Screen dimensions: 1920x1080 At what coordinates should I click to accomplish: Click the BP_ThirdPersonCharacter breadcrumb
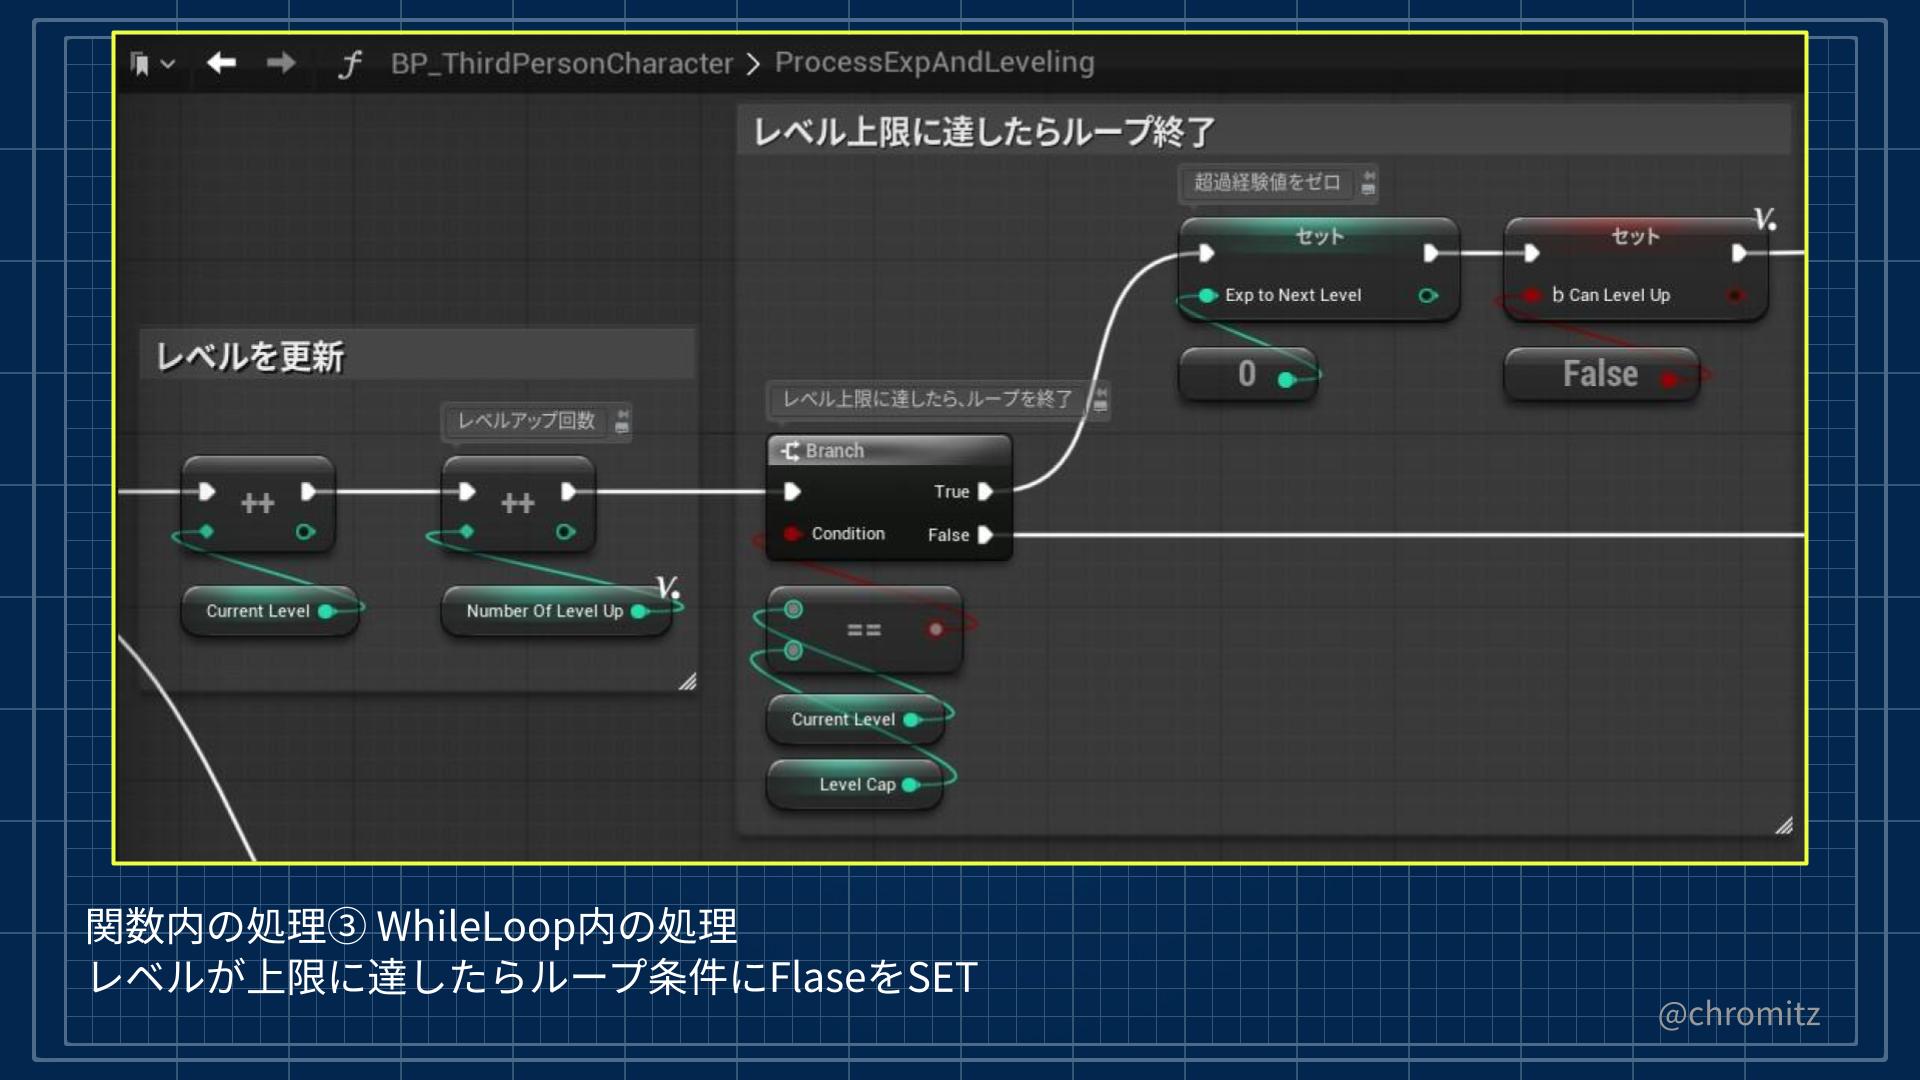tap(561, 63)
